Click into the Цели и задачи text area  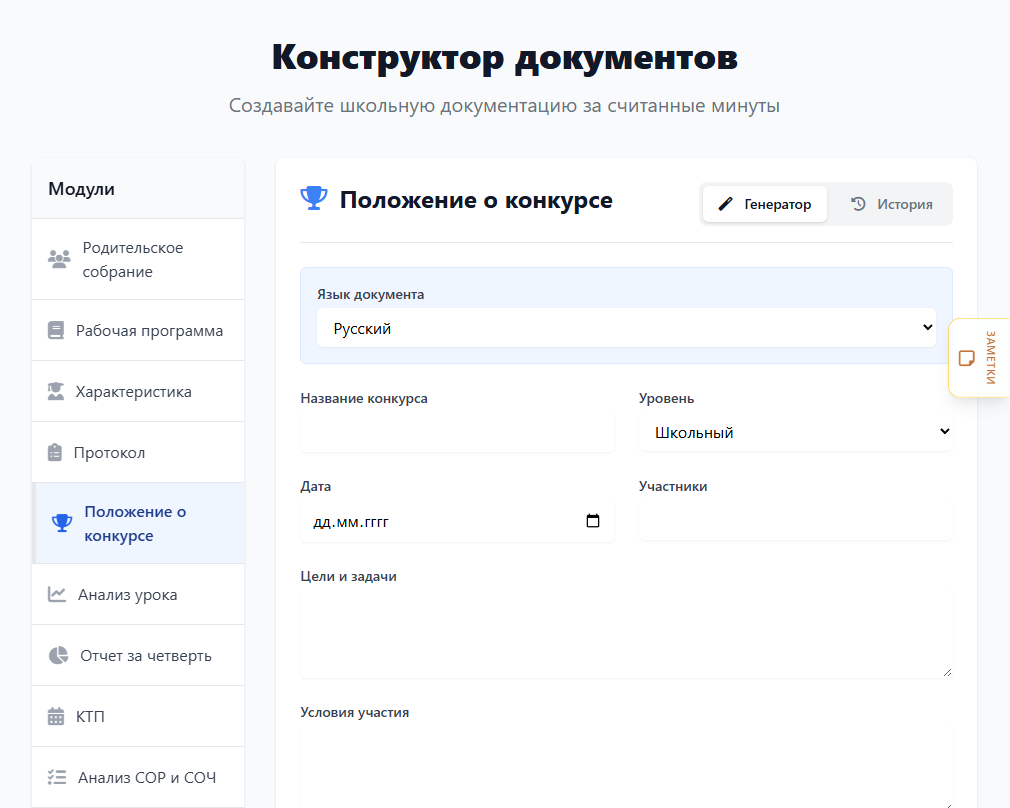626,635
